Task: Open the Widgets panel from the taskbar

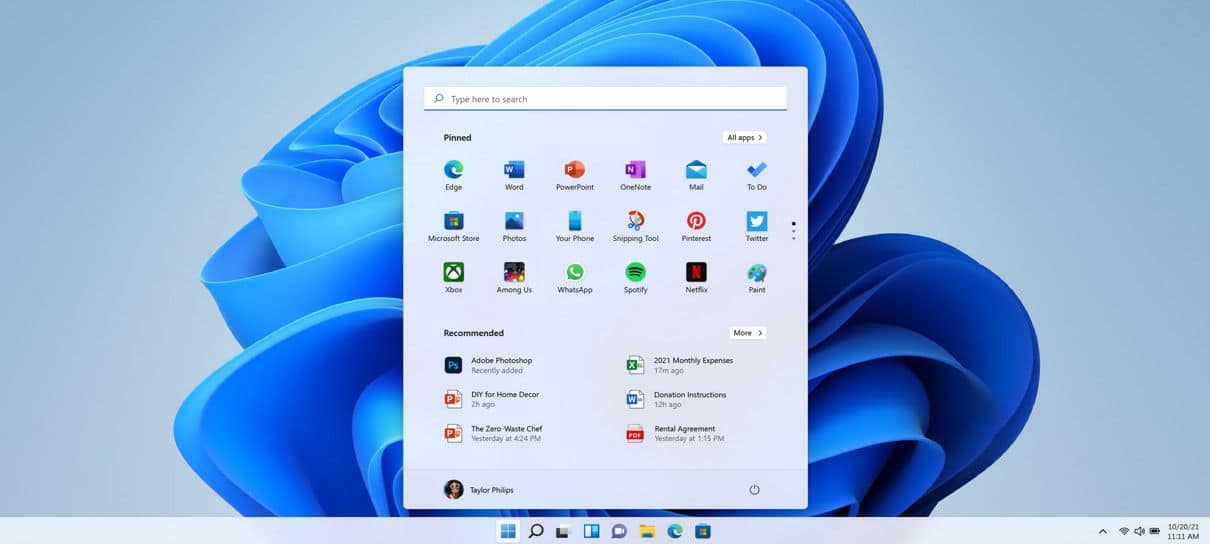Action: point(591,531)
